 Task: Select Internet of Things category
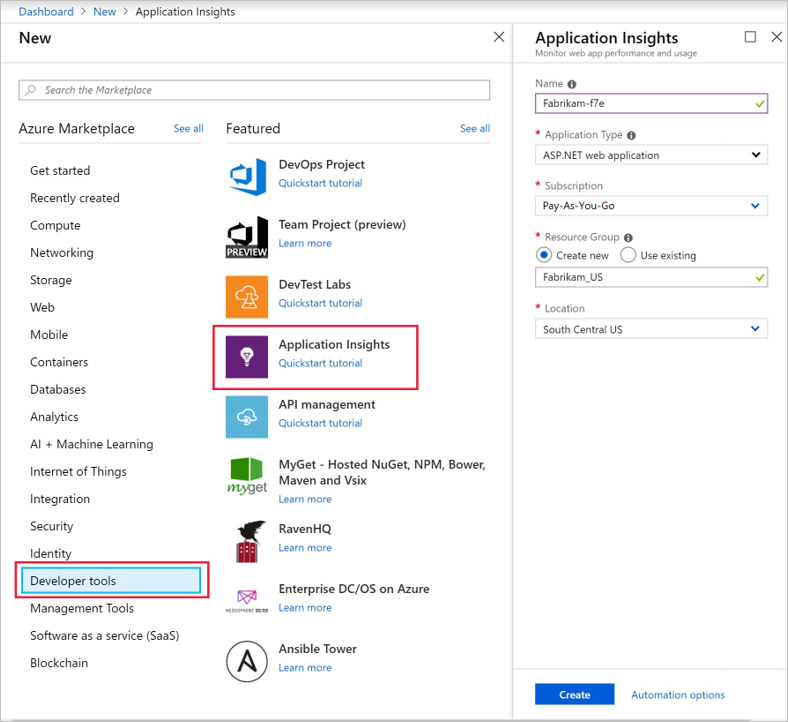[78, 471]
